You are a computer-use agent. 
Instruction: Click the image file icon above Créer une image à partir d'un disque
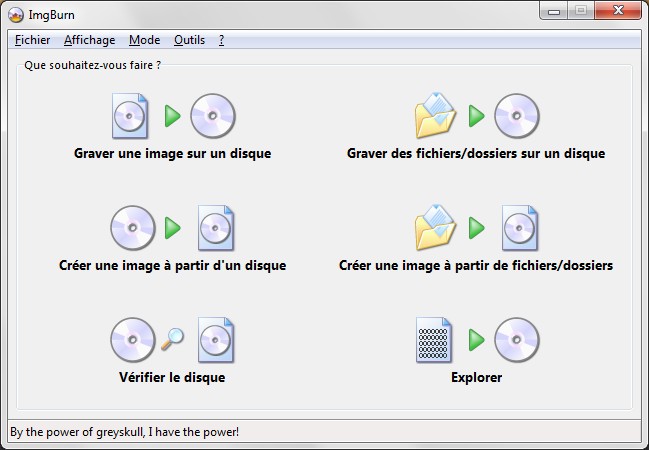[x=216, y=228]
